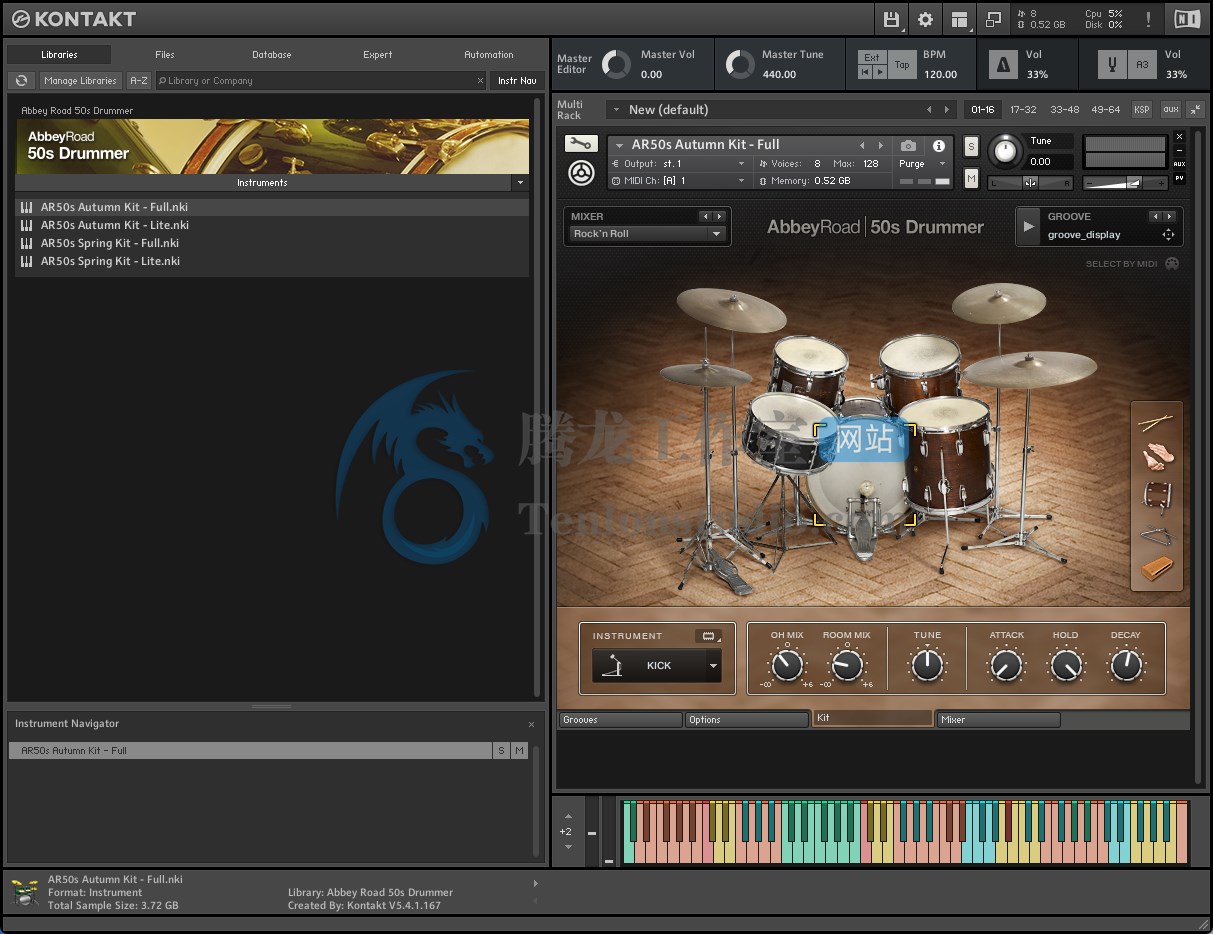Screen dimensions: 1213x934
Task: Show rack page 17-32
Action: tap(1023, 110)
